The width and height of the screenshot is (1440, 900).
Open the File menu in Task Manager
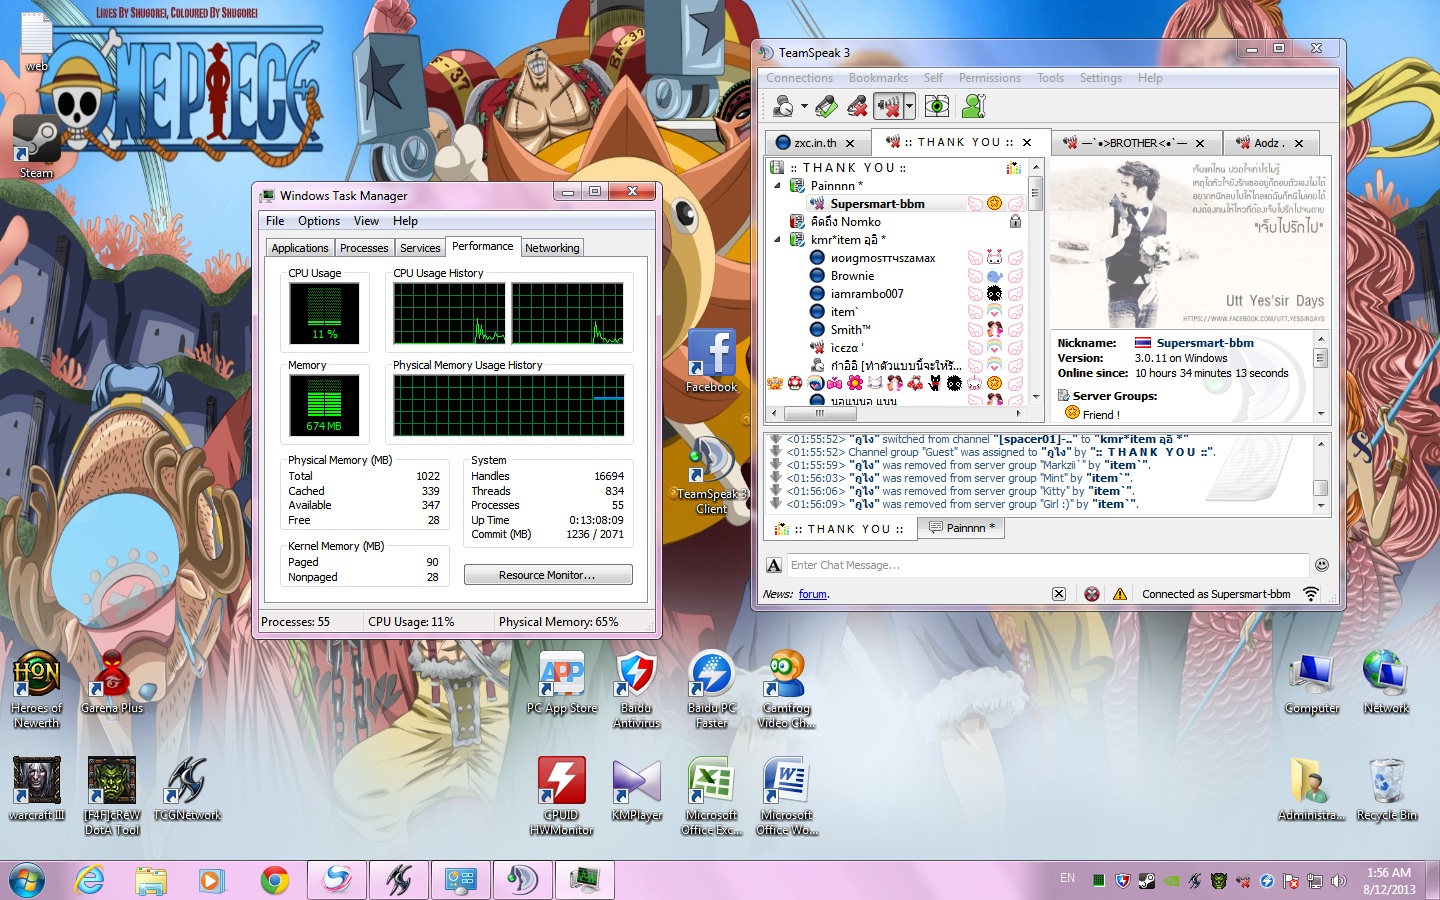click(275, 221)
